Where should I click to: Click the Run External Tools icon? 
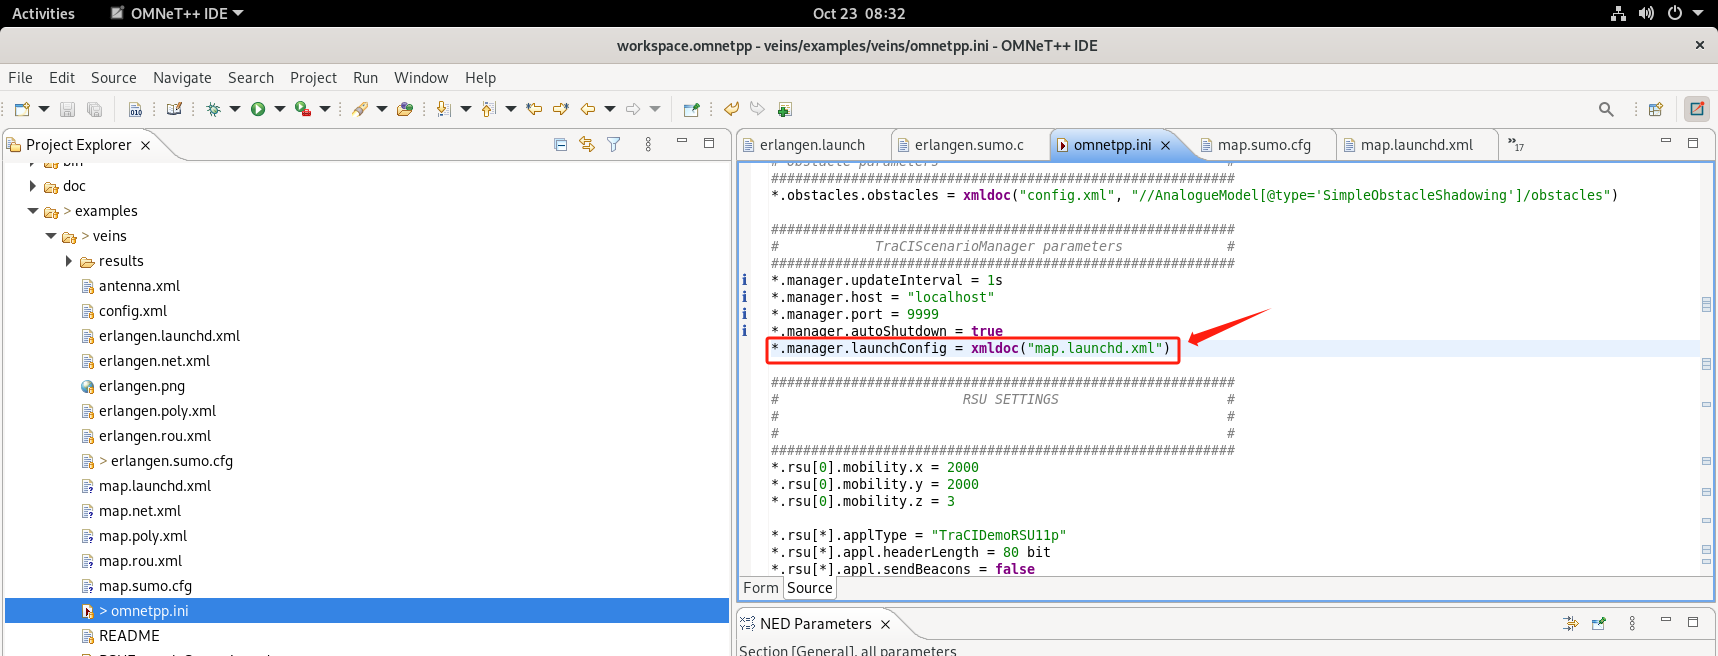303,109
